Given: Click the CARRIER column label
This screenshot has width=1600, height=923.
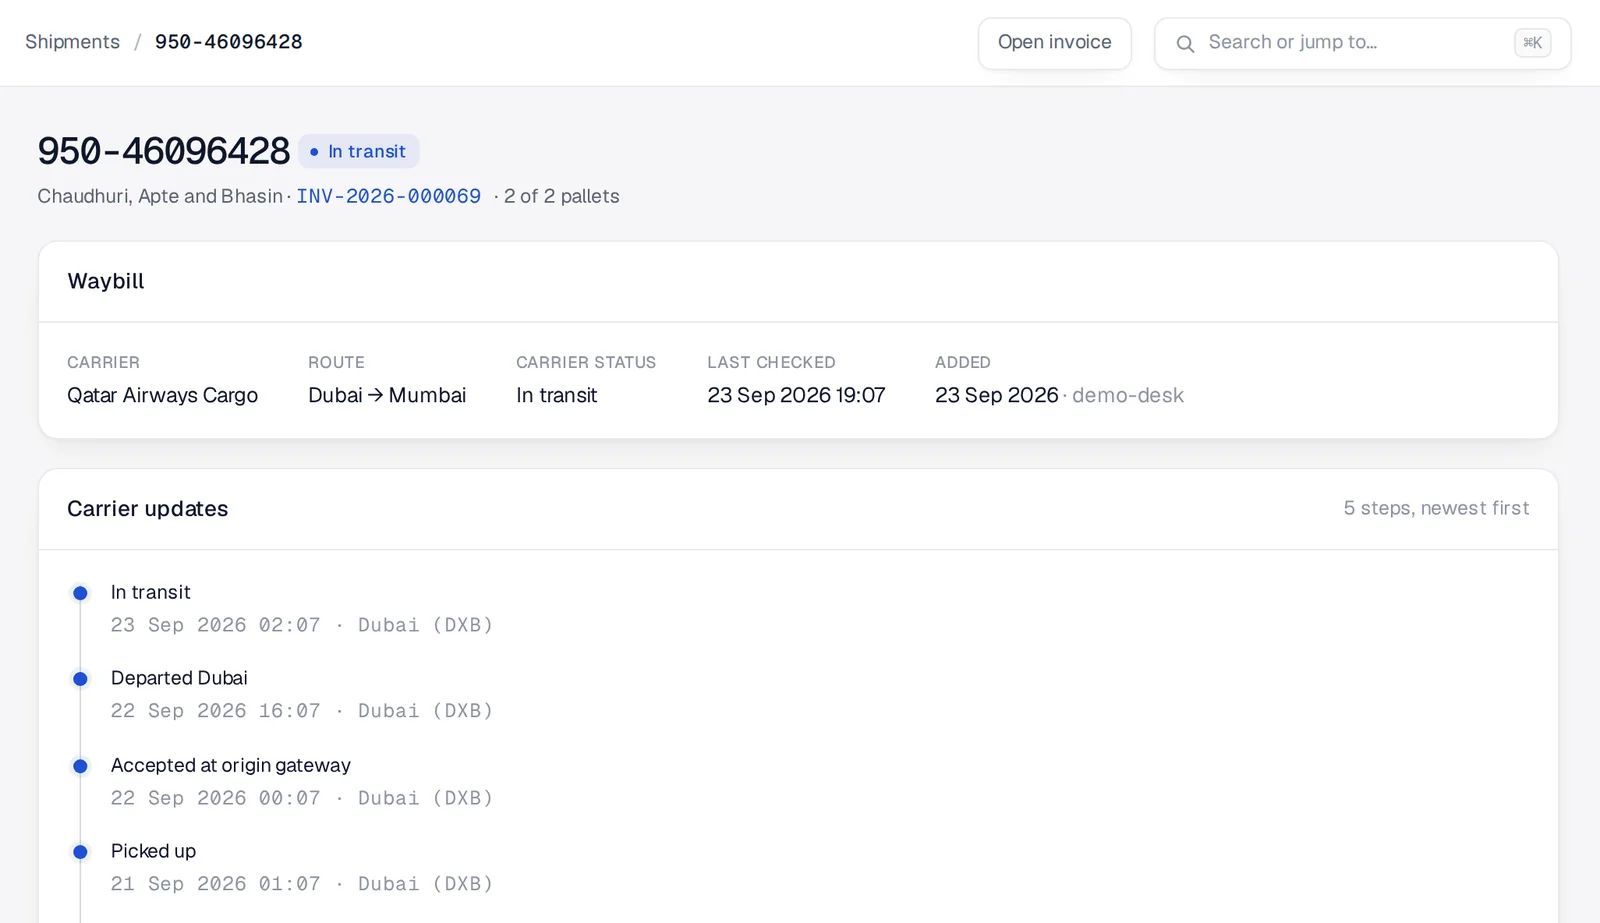Looking at the screenshot, I should coord(104,362).
